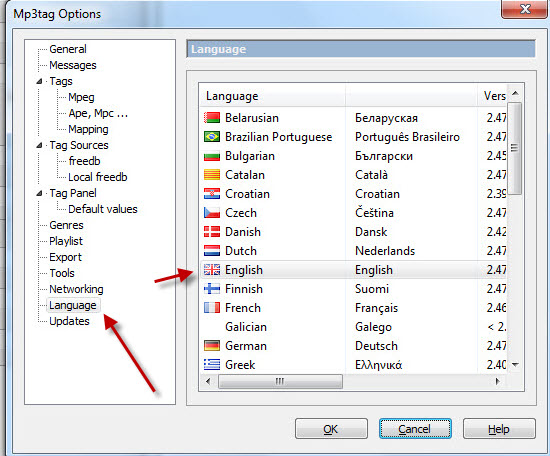Click the Belarusian flag icon
The image size is (550, 456).
coord(212,118)
